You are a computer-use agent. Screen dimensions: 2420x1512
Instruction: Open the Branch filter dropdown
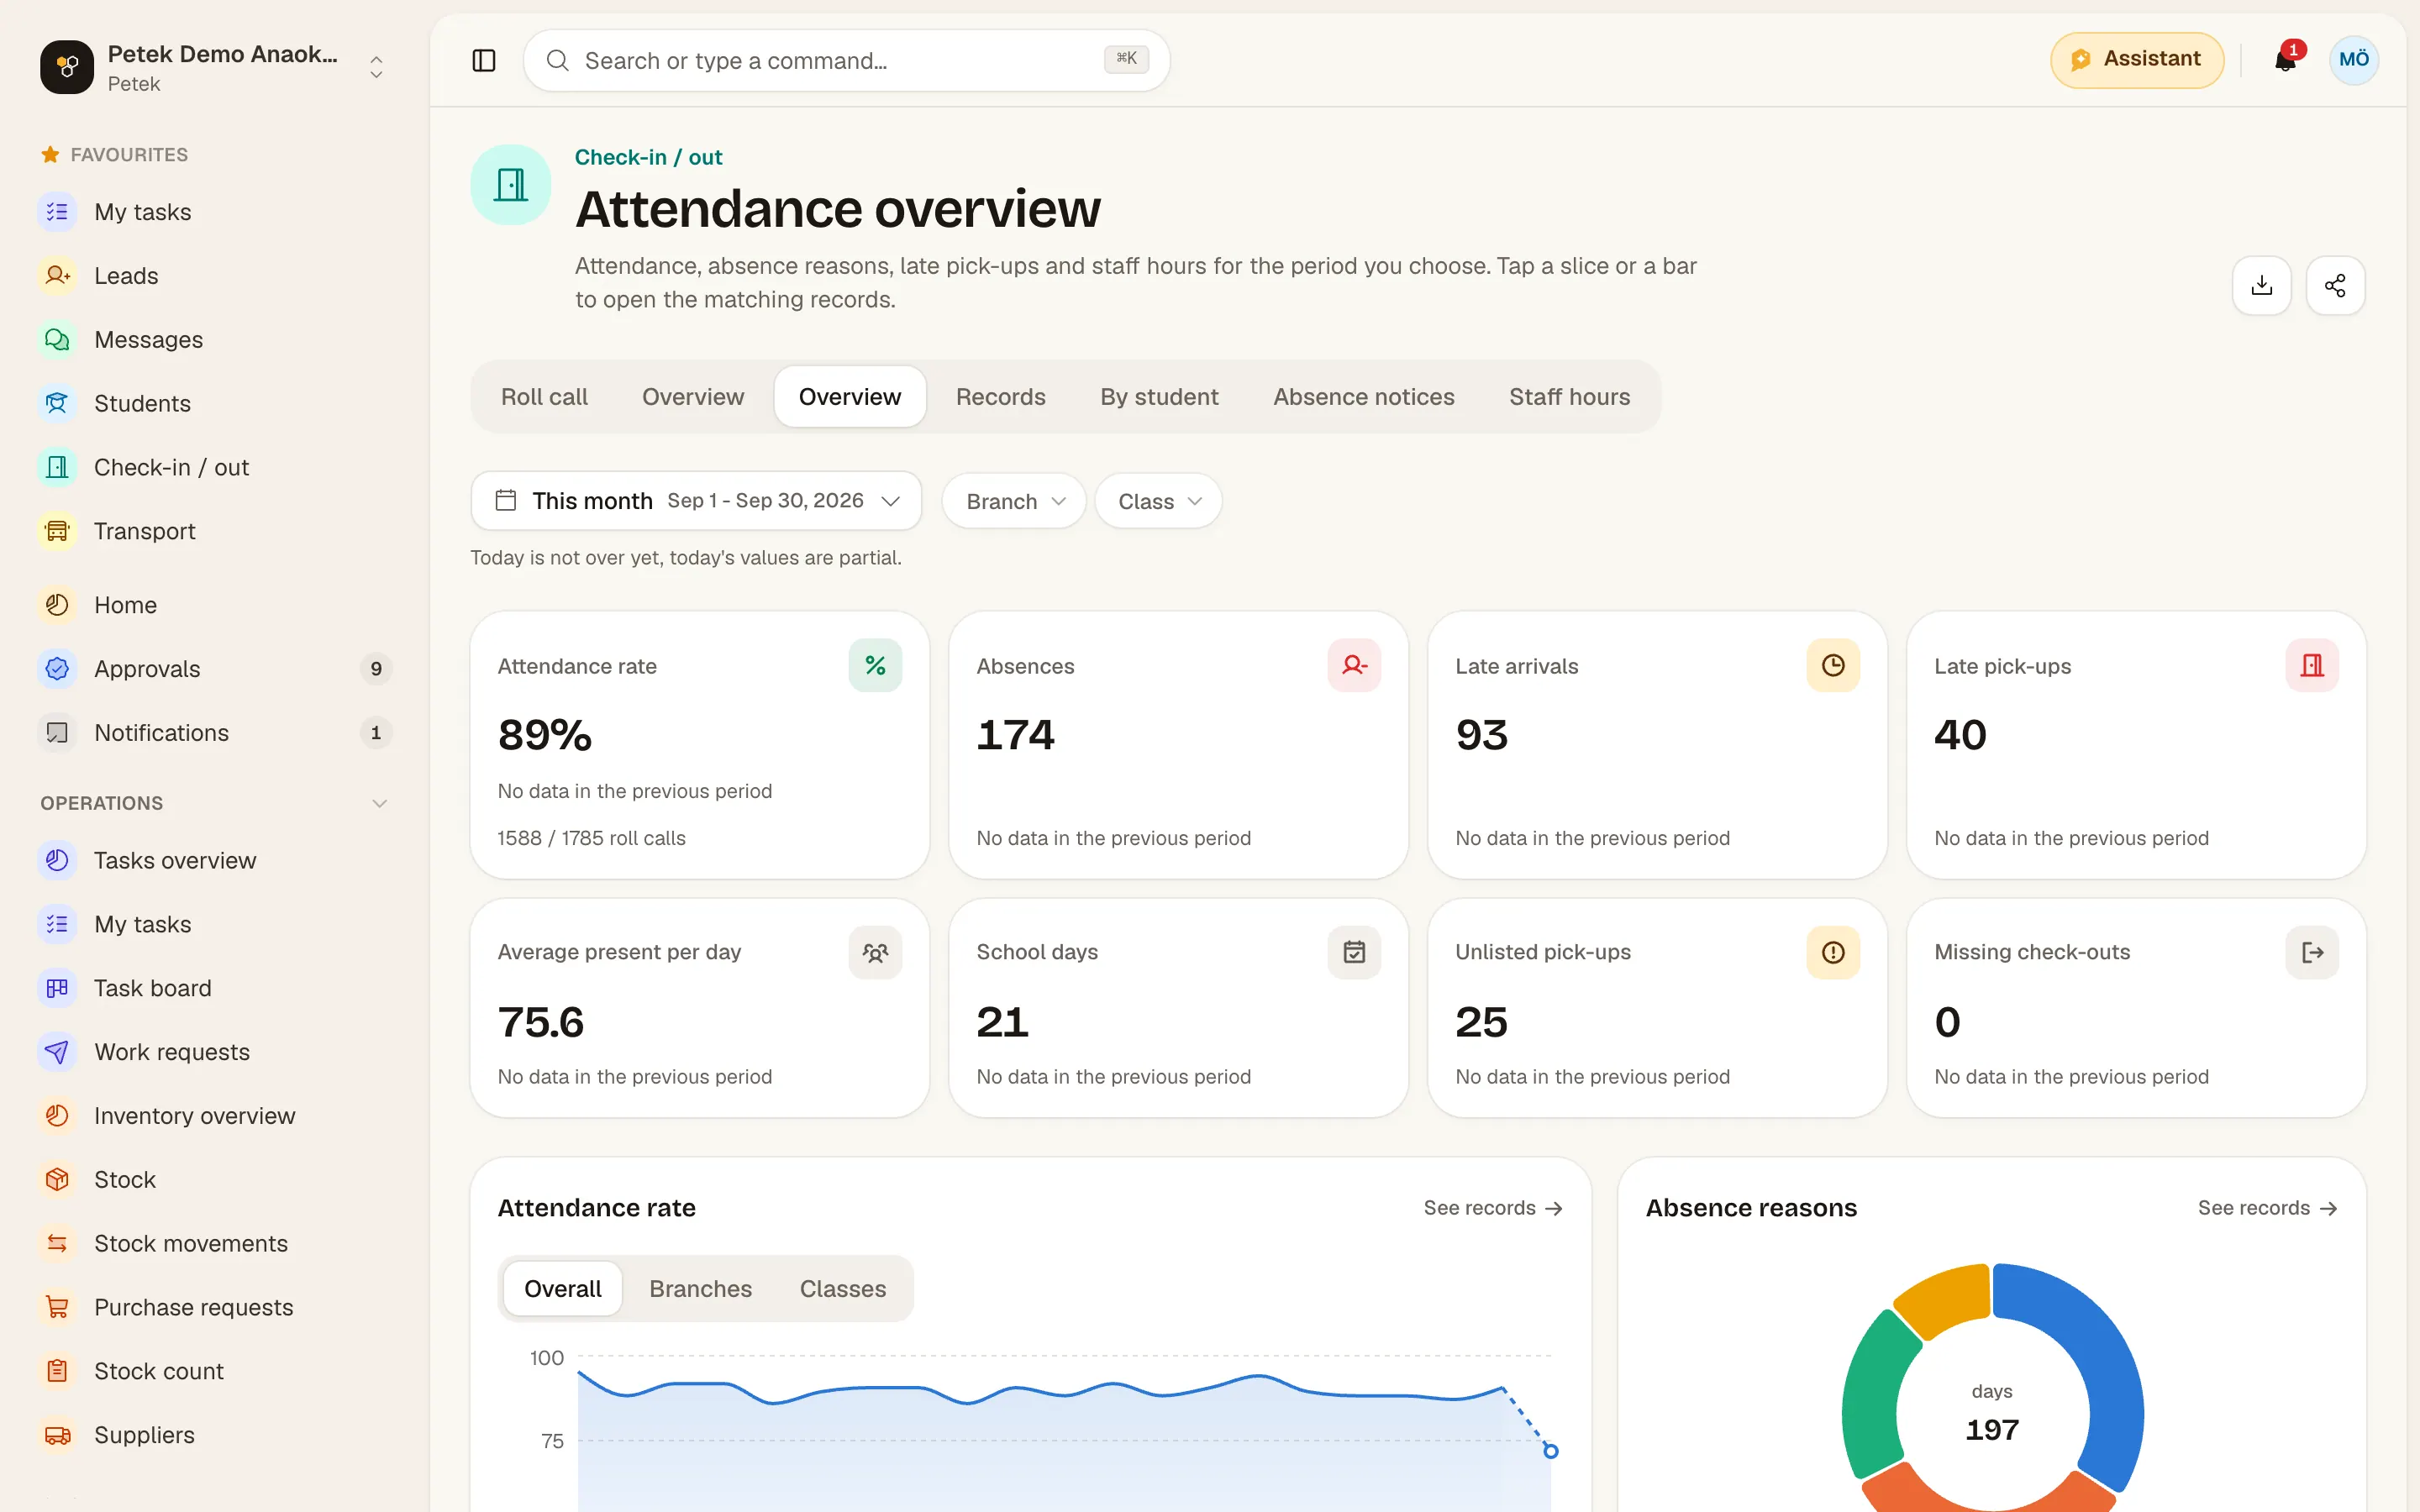[1014, 502]
